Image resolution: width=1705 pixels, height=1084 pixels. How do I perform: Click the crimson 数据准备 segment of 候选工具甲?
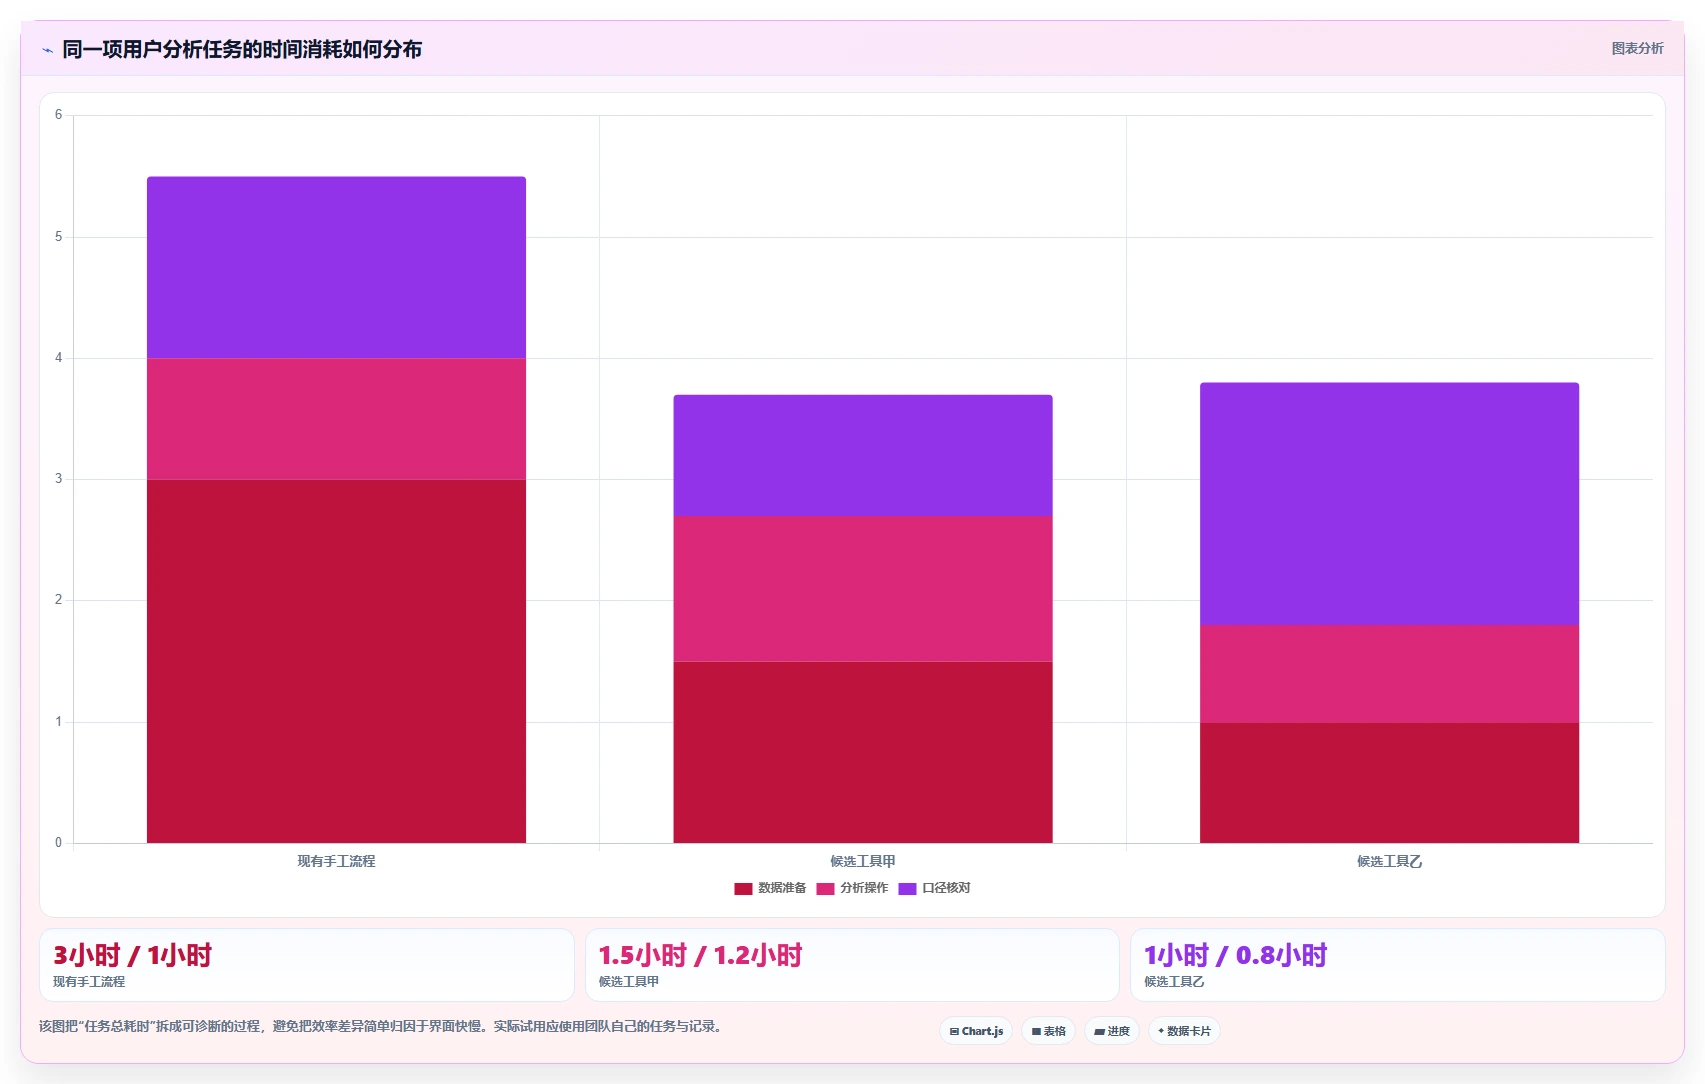pos(862,752)
